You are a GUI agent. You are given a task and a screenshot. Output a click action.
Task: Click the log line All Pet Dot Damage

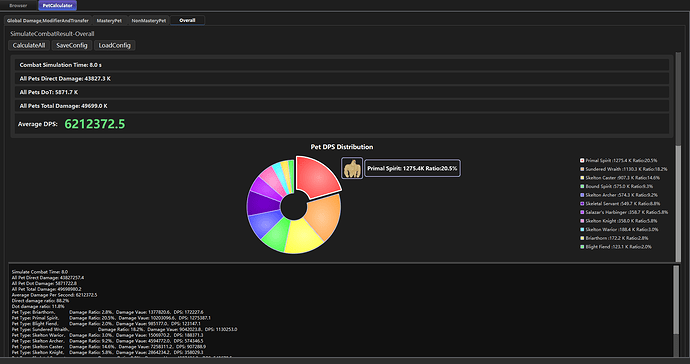pyautogui.click(x=44, y=283)
